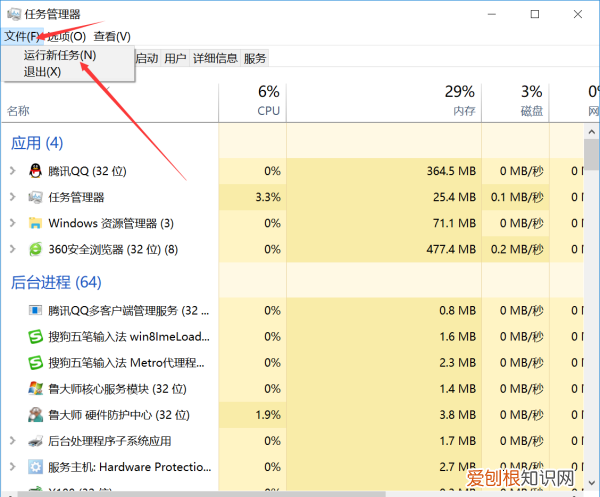Click the 任务管理器 process icon
The width and height of the screenshot is (600, 497).
coord(36,197)
